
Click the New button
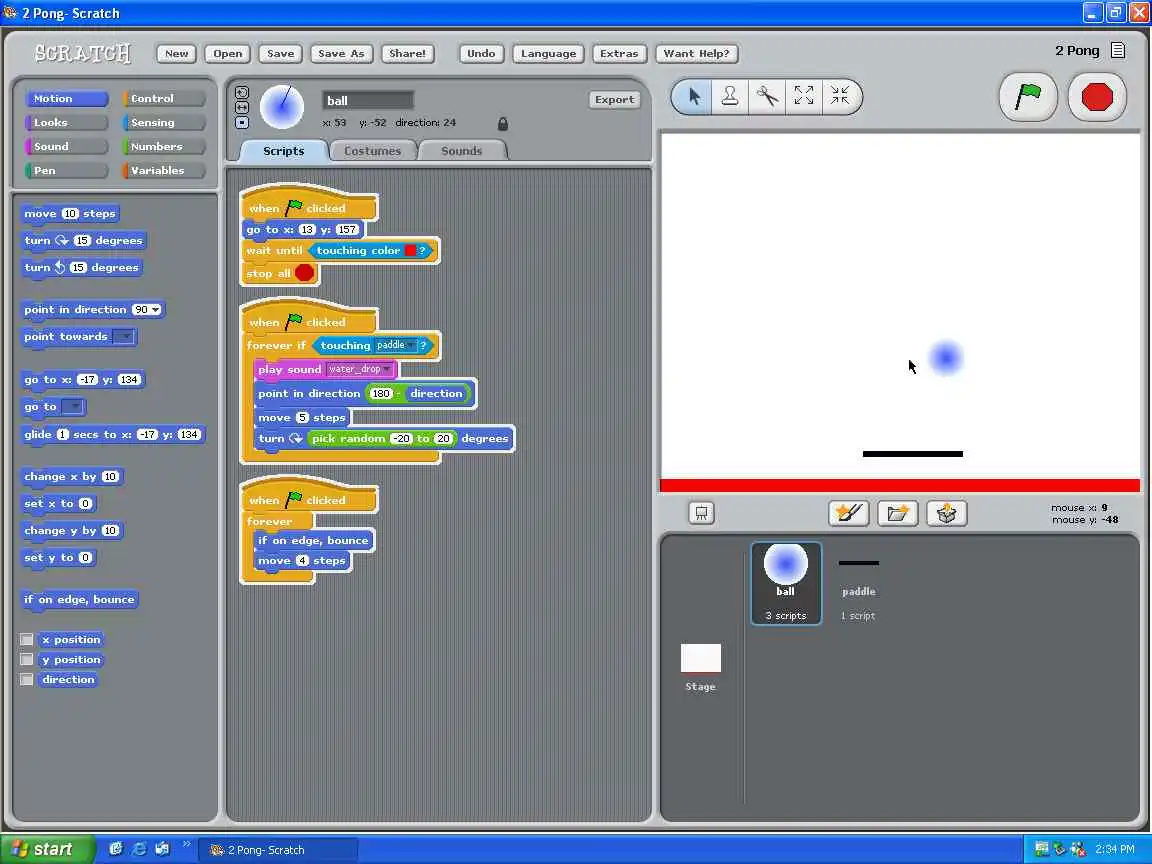pos(176,54)
